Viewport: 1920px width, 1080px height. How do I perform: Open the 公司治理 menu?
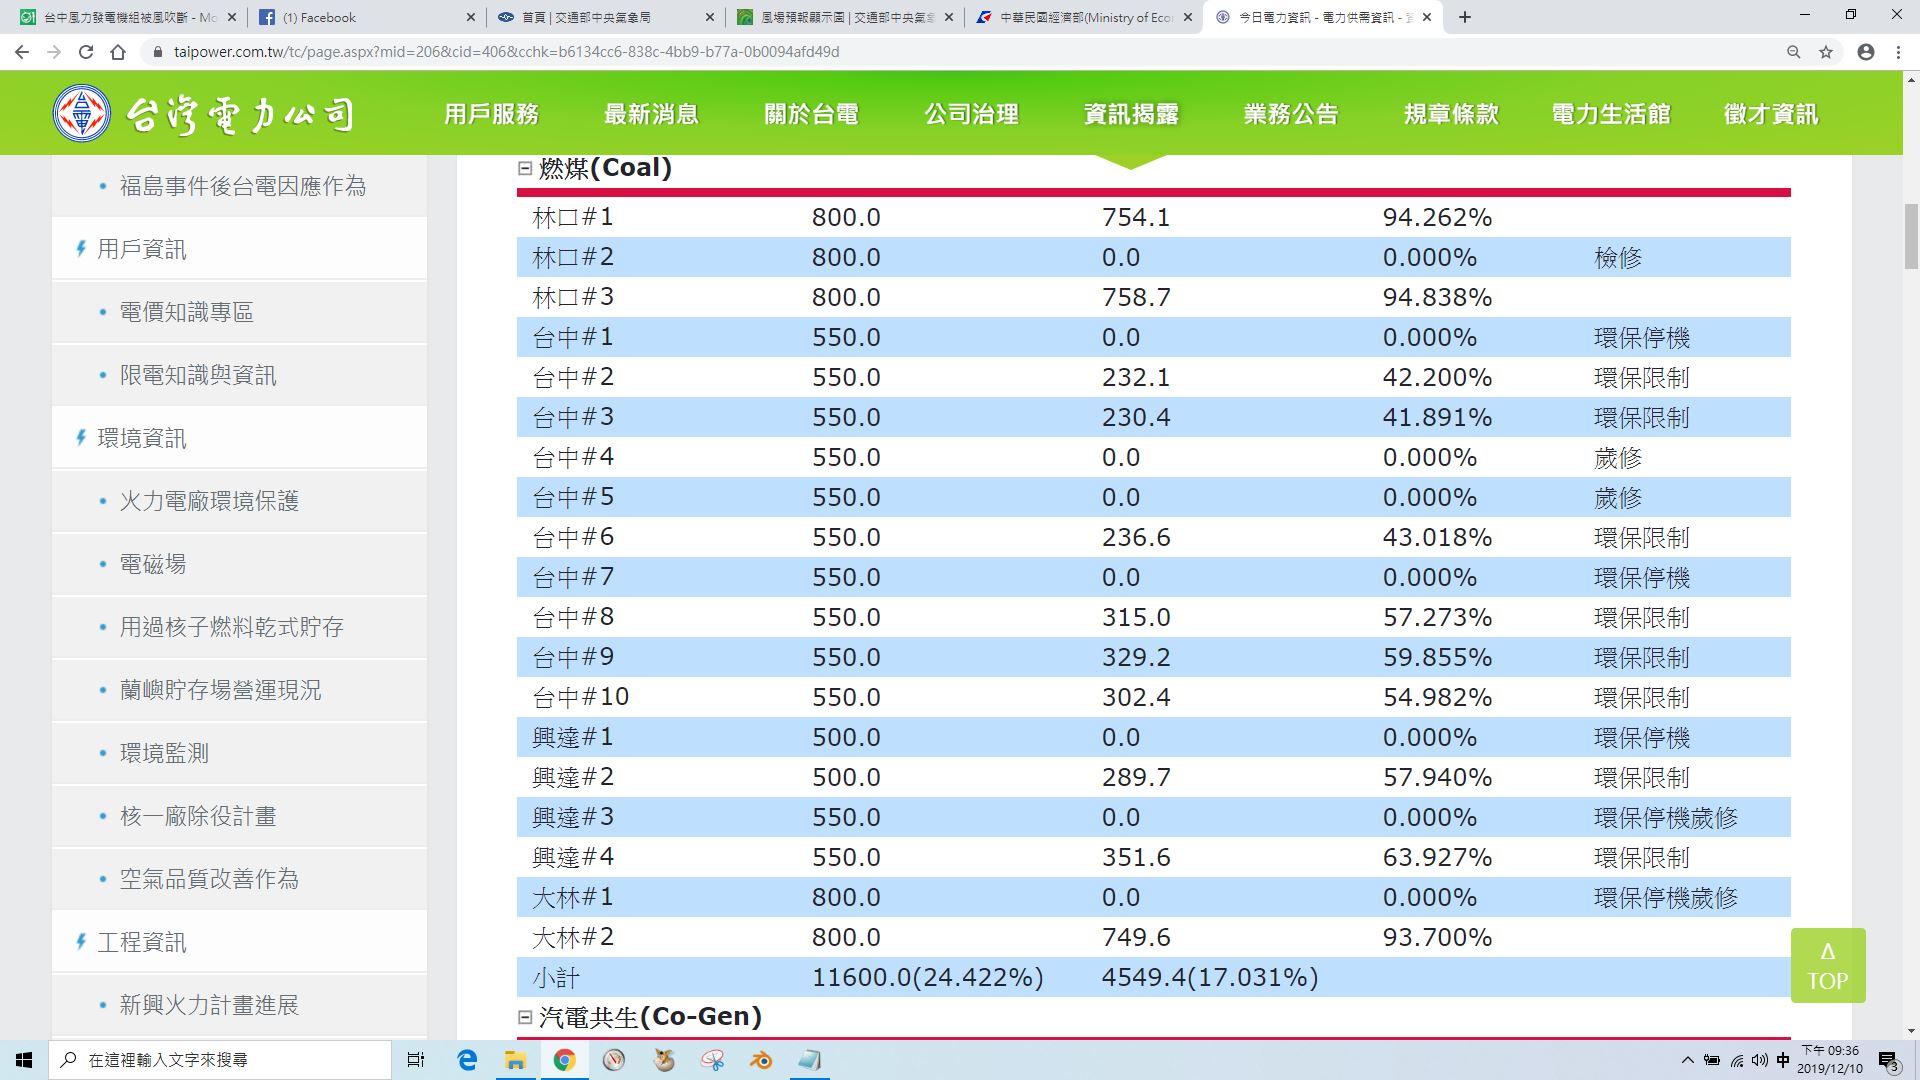[971, 114]
